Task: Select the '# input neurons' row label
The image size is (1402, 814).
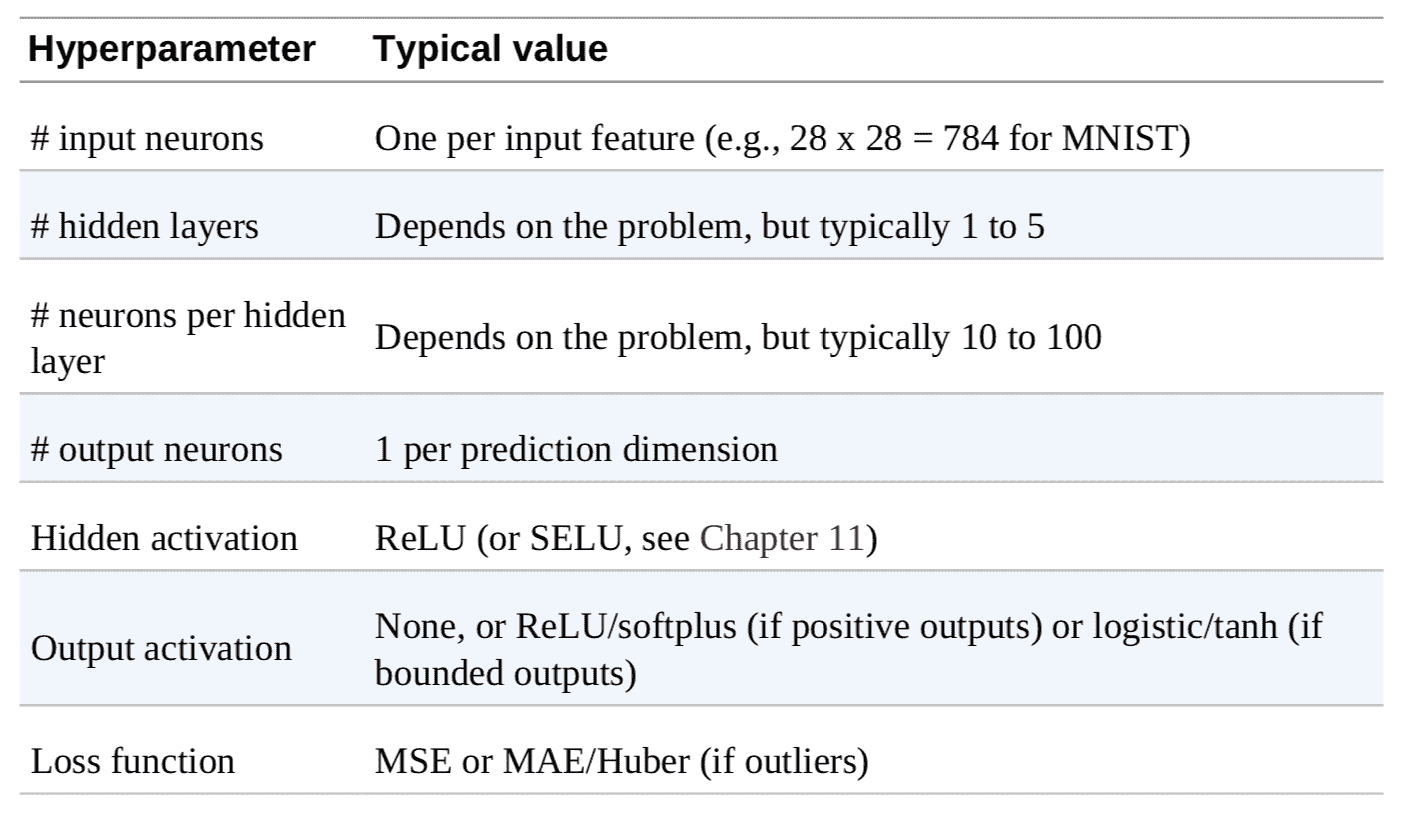Action: tap(146, 139)
